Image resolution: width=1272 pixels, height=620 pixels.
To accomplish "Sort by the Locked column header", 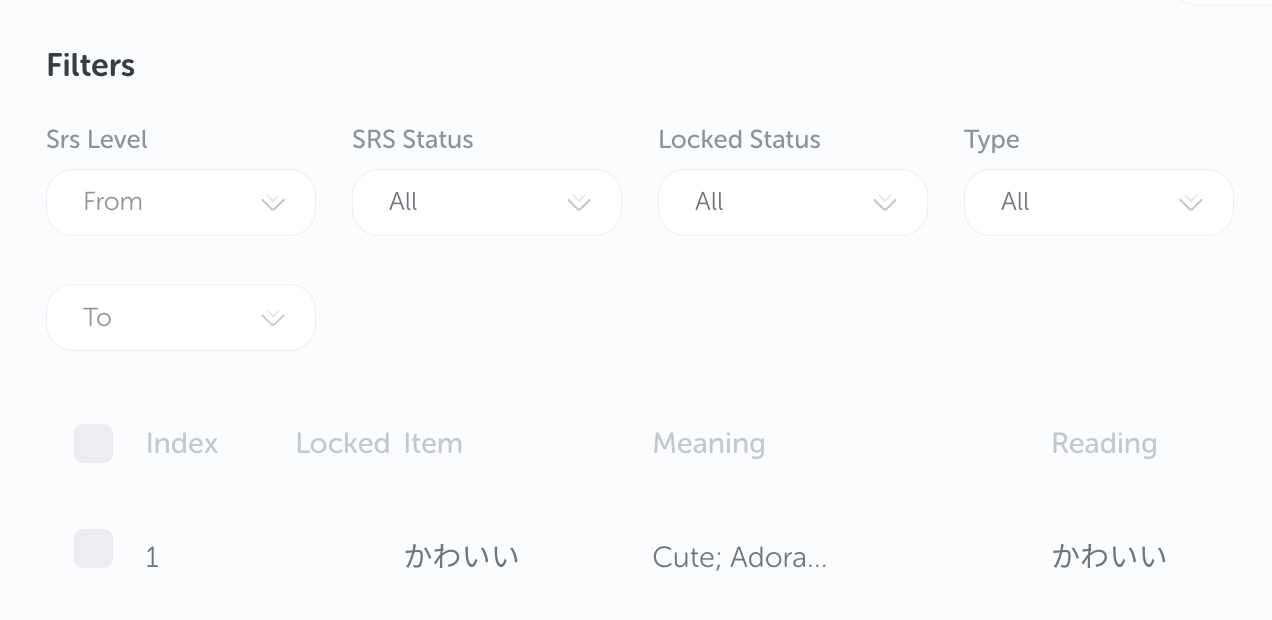I will click(342, 444).
